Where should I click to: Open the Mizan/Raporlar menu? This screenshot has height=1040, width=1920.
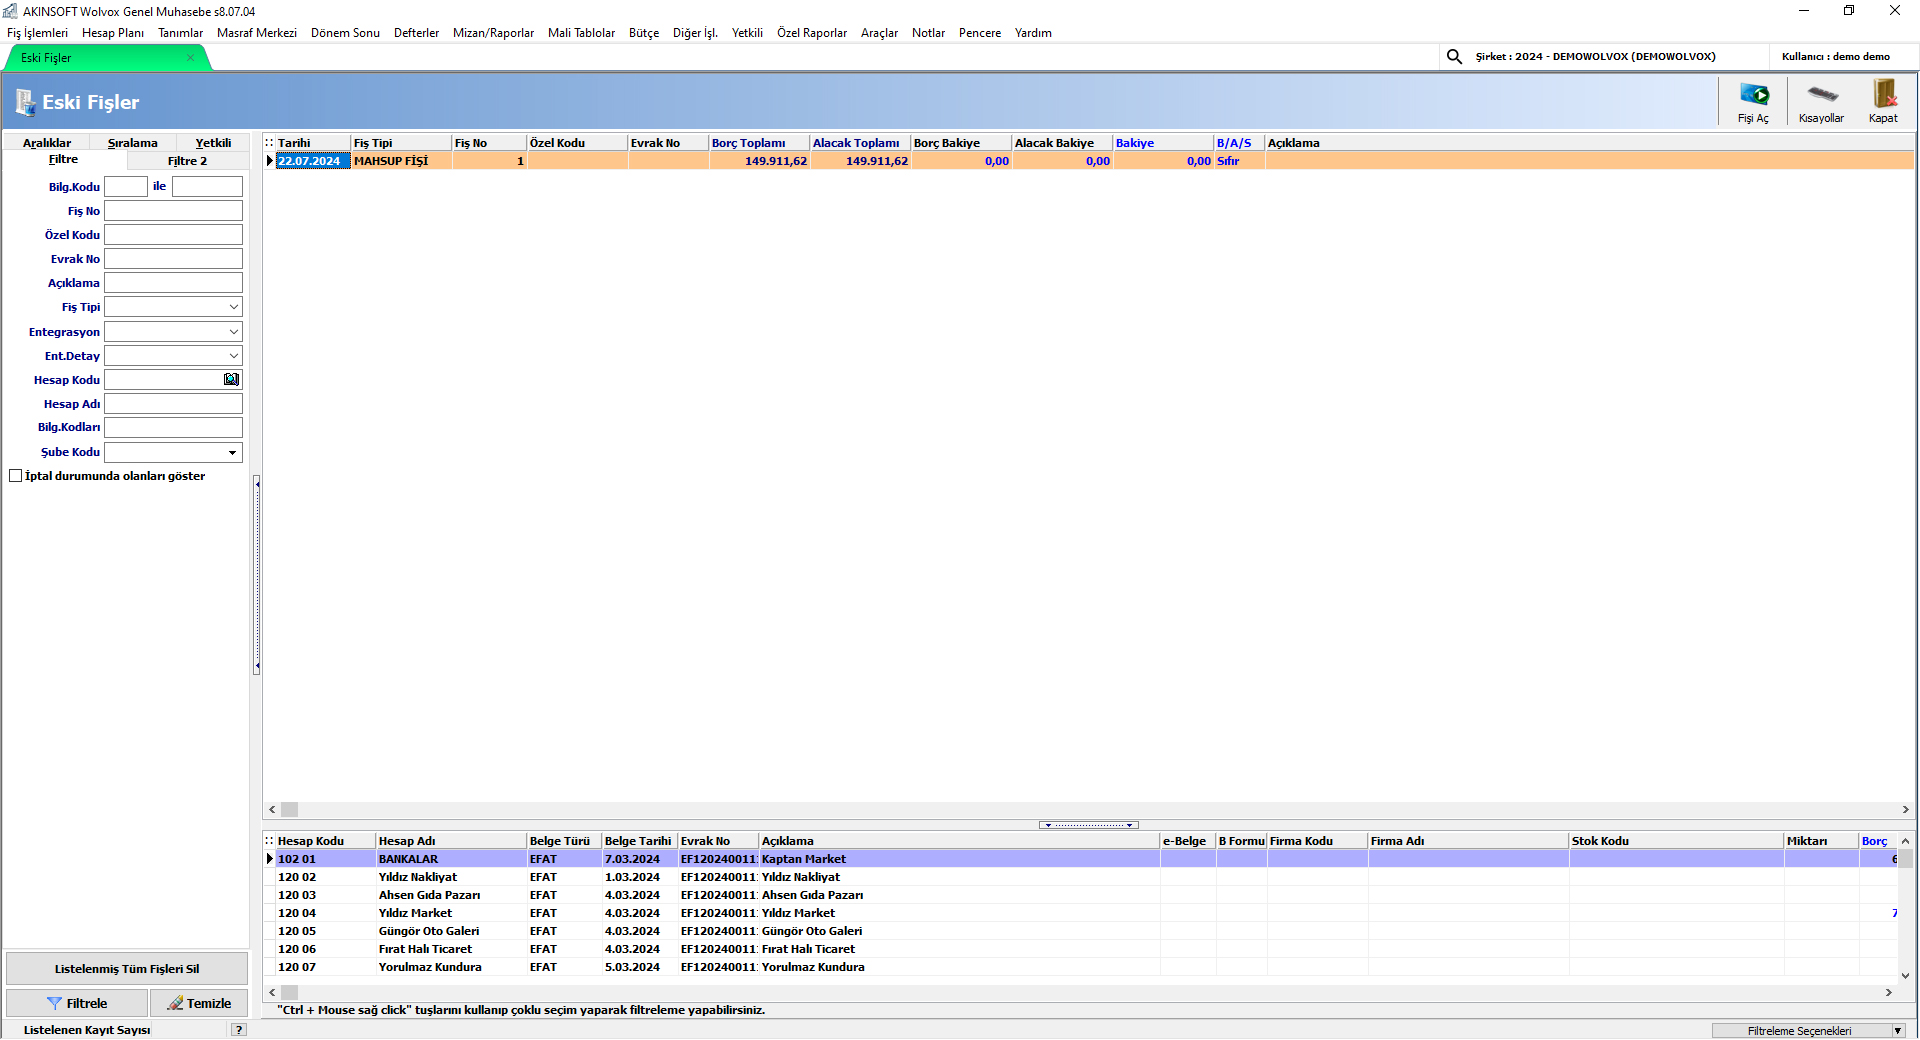click(x=493, y=33)
